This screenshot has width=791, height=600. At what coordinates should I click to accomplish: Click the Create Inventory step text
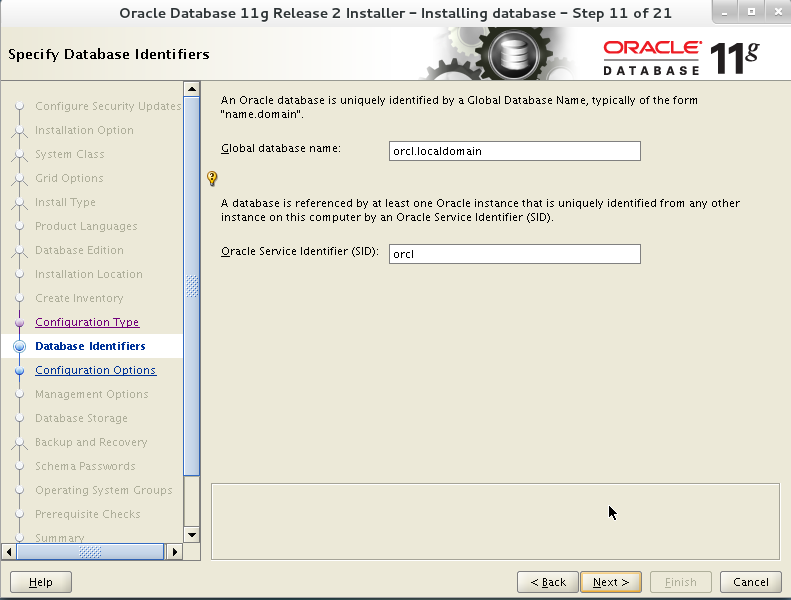click(79, 298)
